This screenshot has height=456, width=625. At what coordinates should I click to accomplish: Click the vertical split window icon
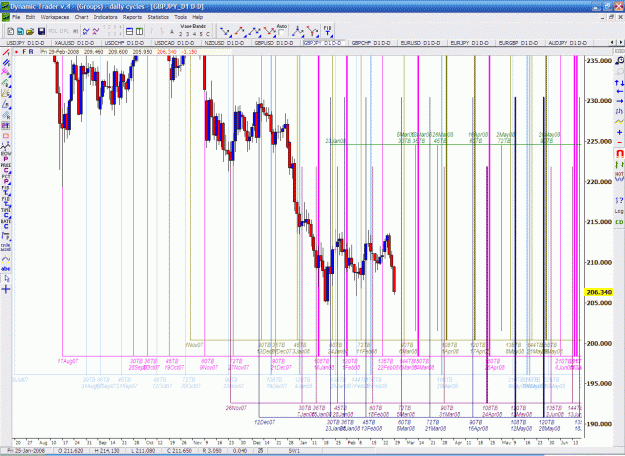point(139,31)
